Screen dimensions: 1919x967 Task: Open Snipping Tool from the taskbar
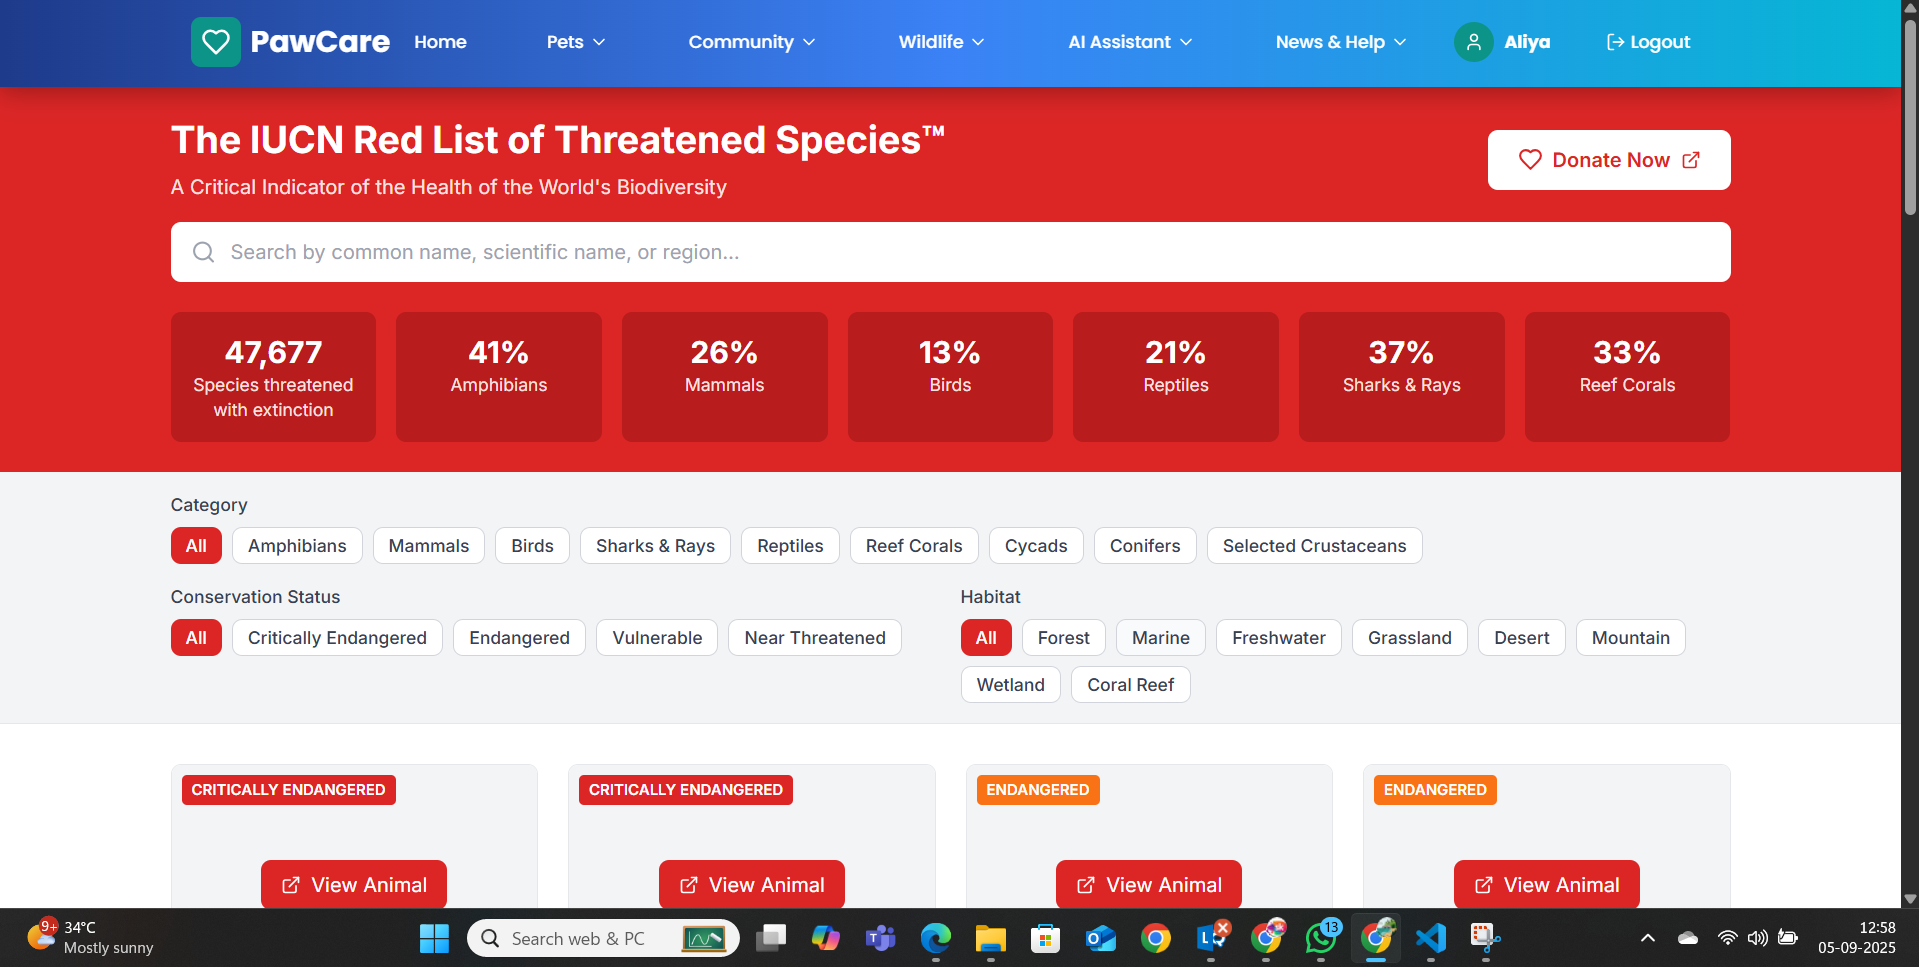[1486, 938]
